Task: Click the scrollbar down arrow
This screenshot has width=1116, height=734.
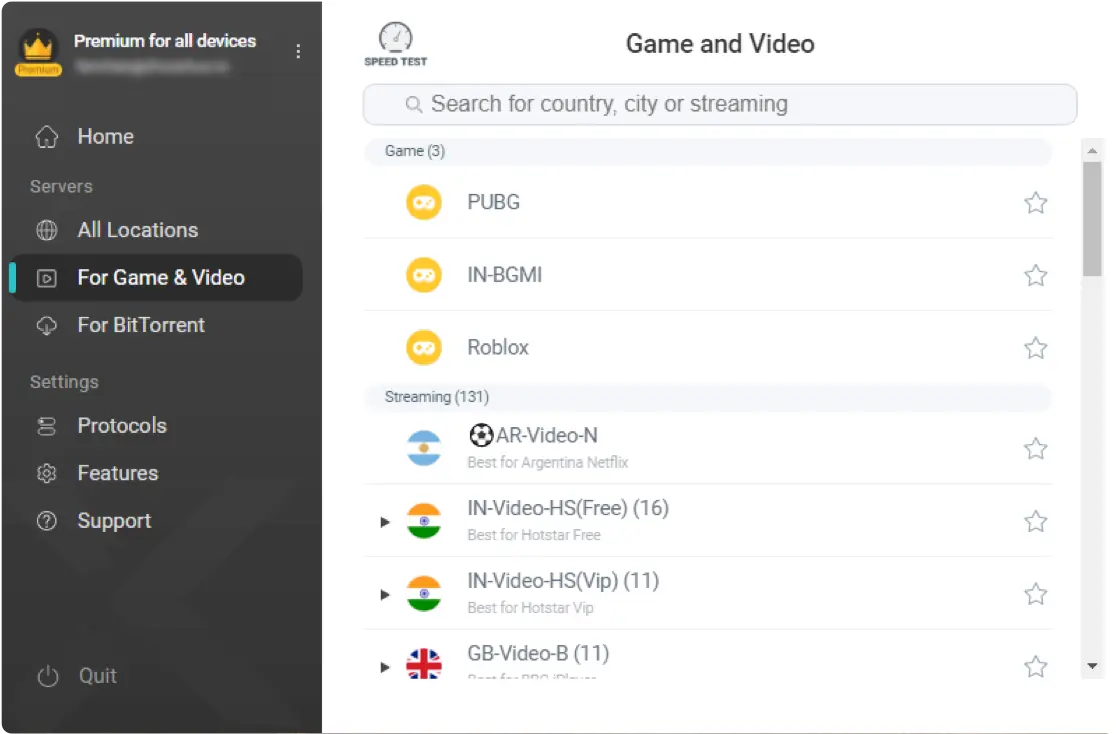Action: [x=1092, y=666]
